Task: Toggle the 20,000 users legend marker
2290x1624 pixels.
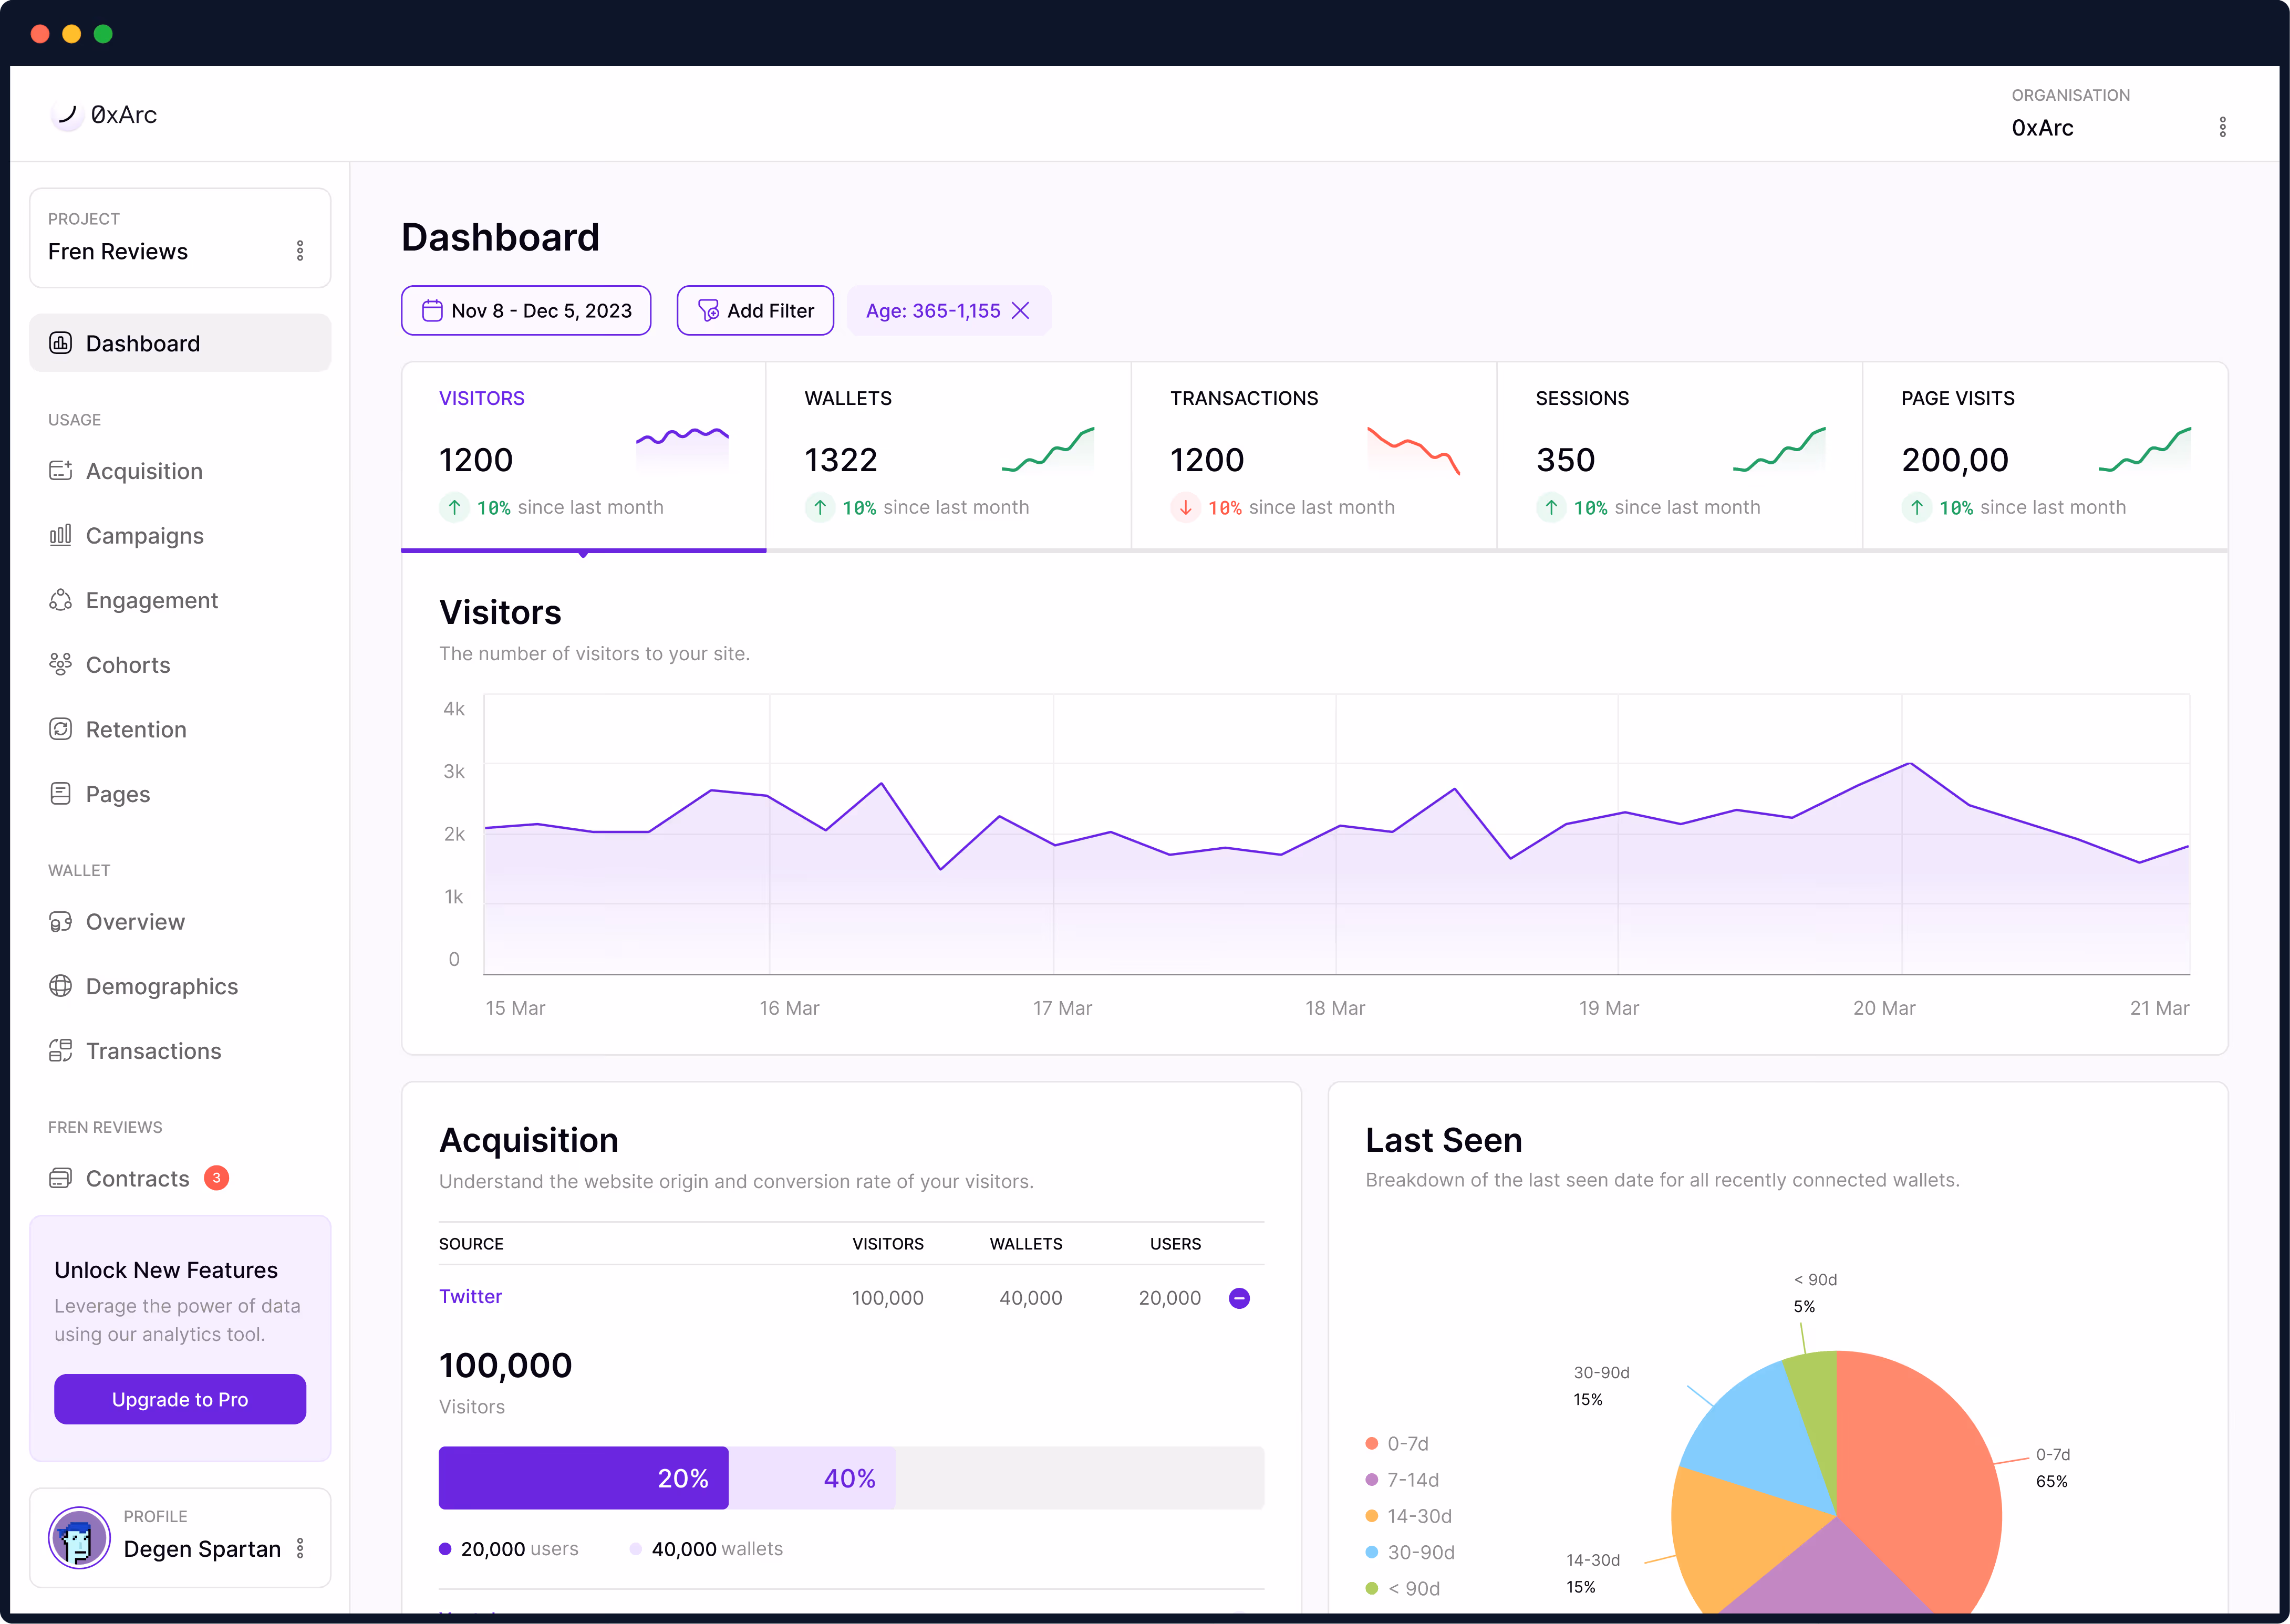Action: [447, 1548]
